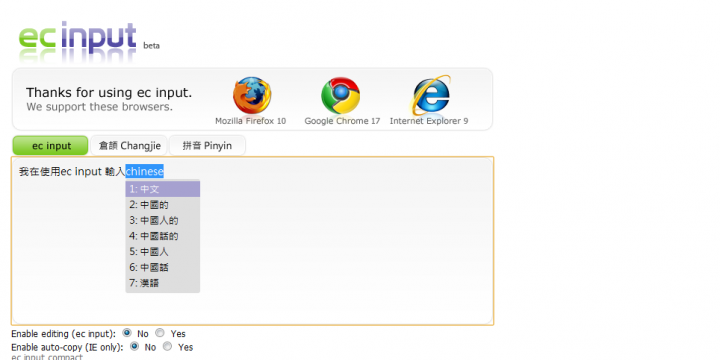Choose suggestion 2: 中國的
The height and width of the screenshot is (360, 720).
coord(163,205)
